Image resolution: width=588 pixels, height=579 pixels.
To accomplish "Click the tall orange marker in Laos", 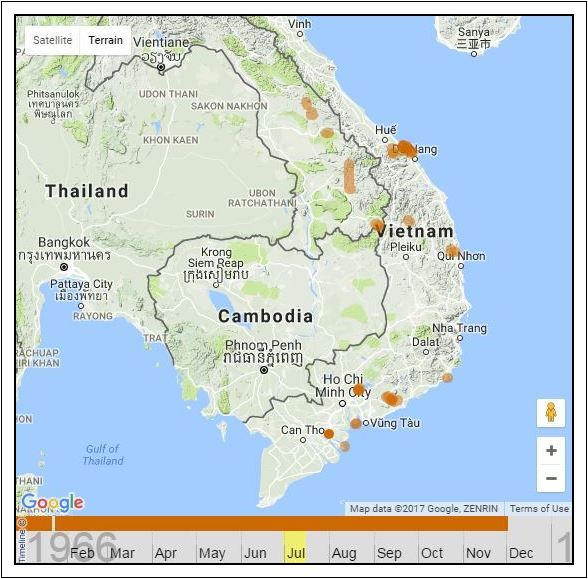I will click(350, 176).
